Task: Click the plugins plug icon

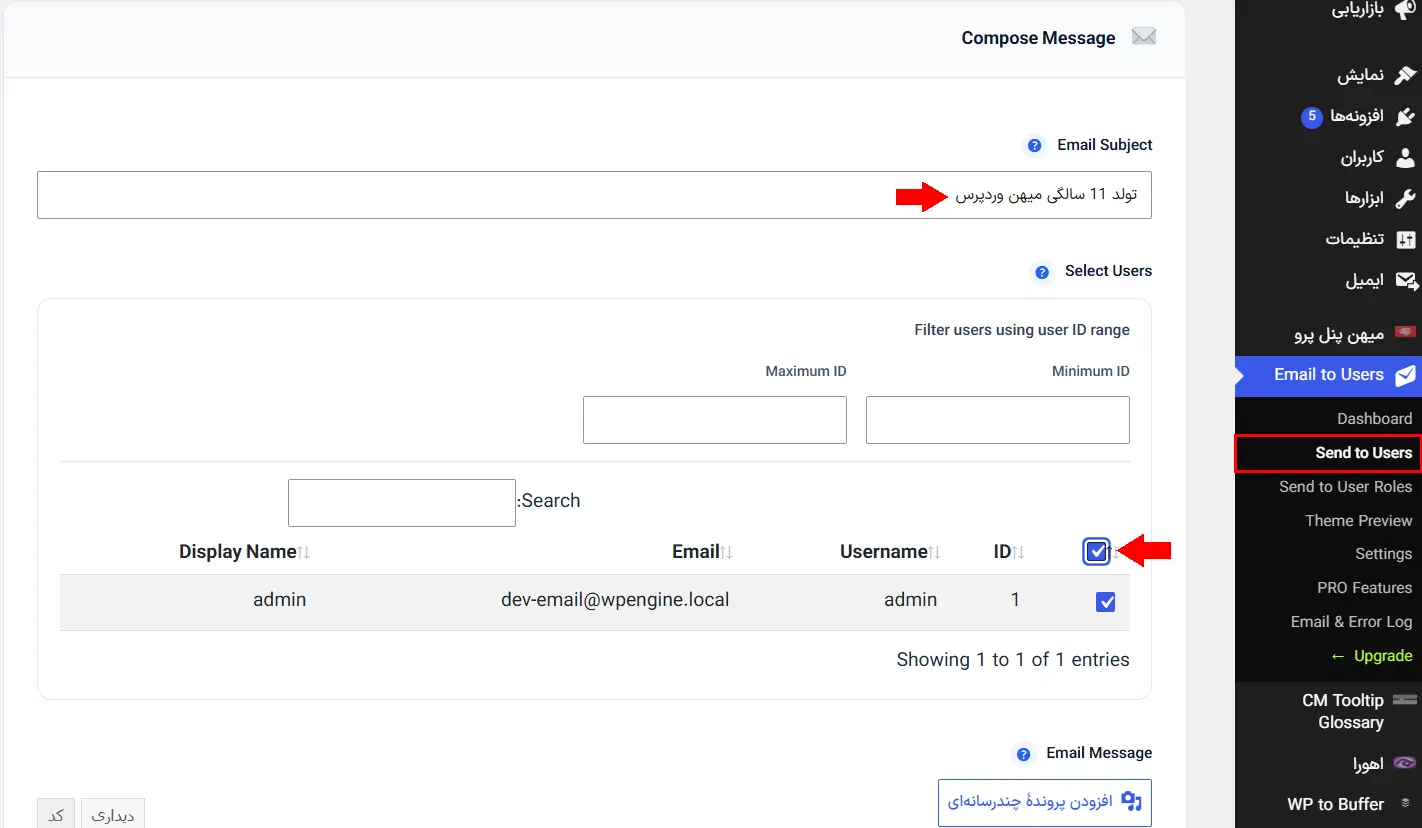Action: 1405,116
